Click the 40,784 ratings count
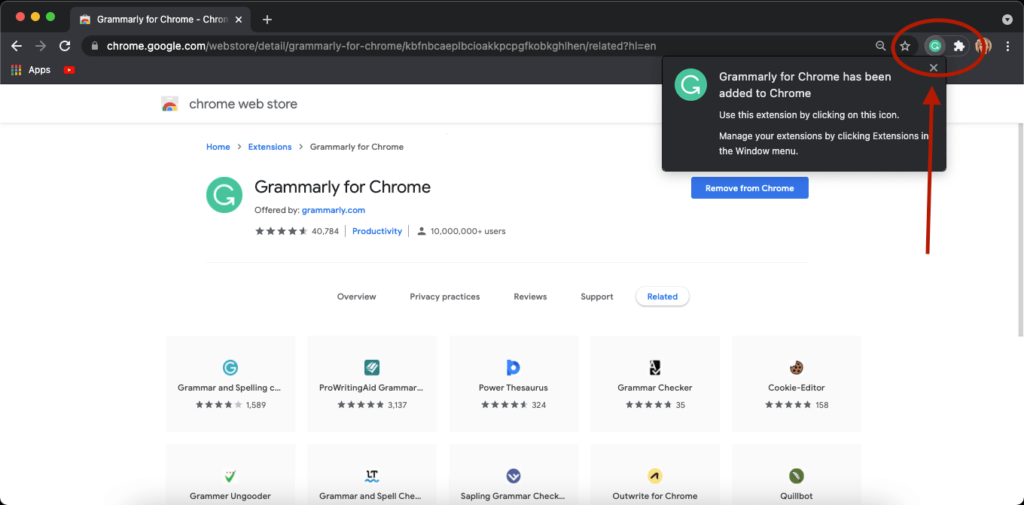The height and width of the screenshot is (505, 1024). coord(325,231)
